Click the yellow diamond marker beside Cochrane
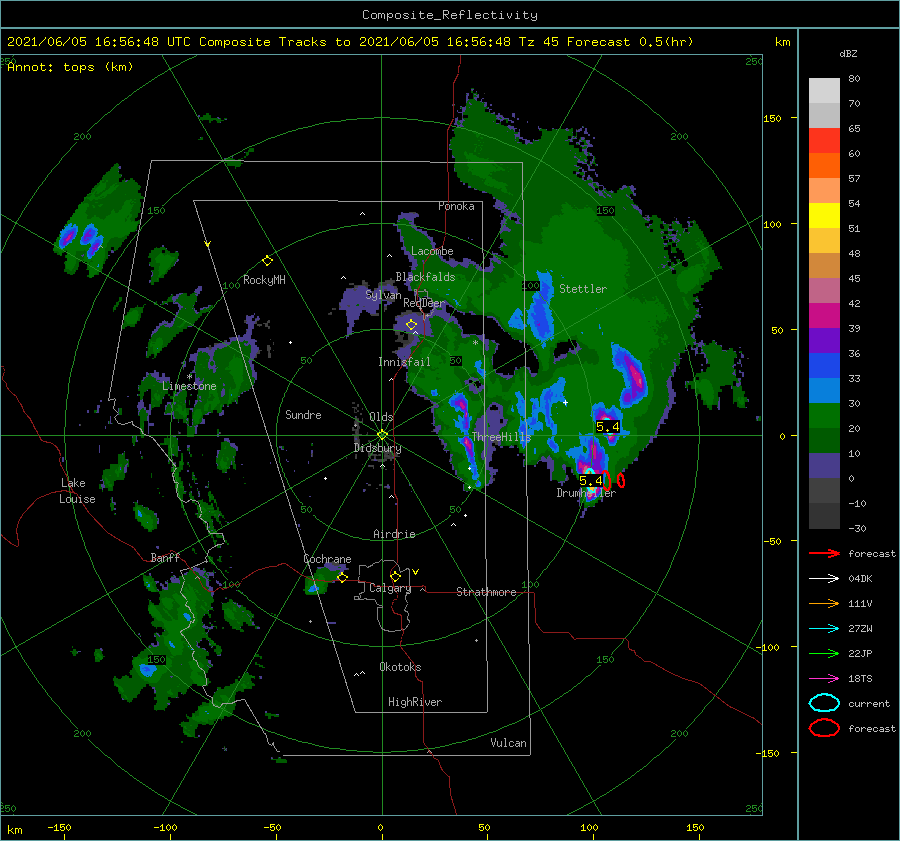The width and height of the screenshot is (900, 841). [343, 578]
